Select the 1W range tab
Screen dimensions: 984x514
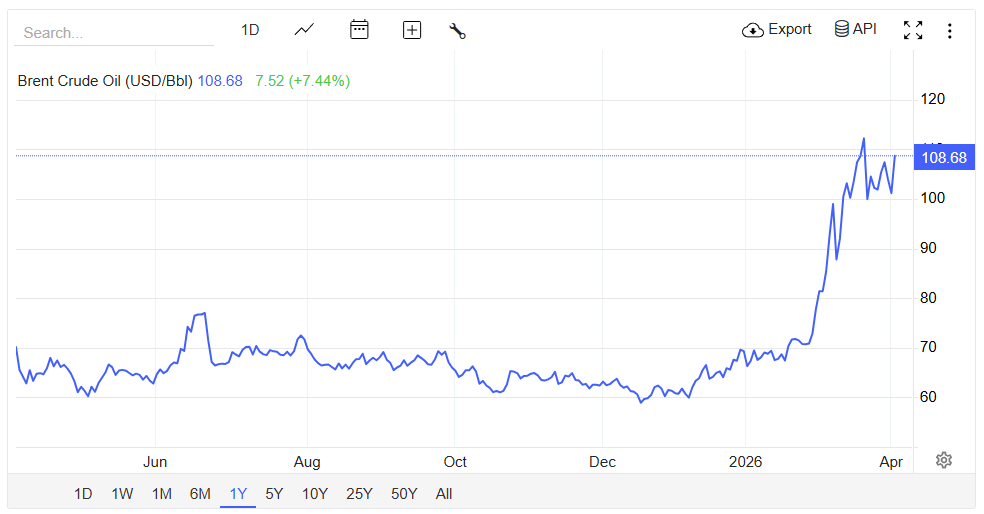pos(122,494)
